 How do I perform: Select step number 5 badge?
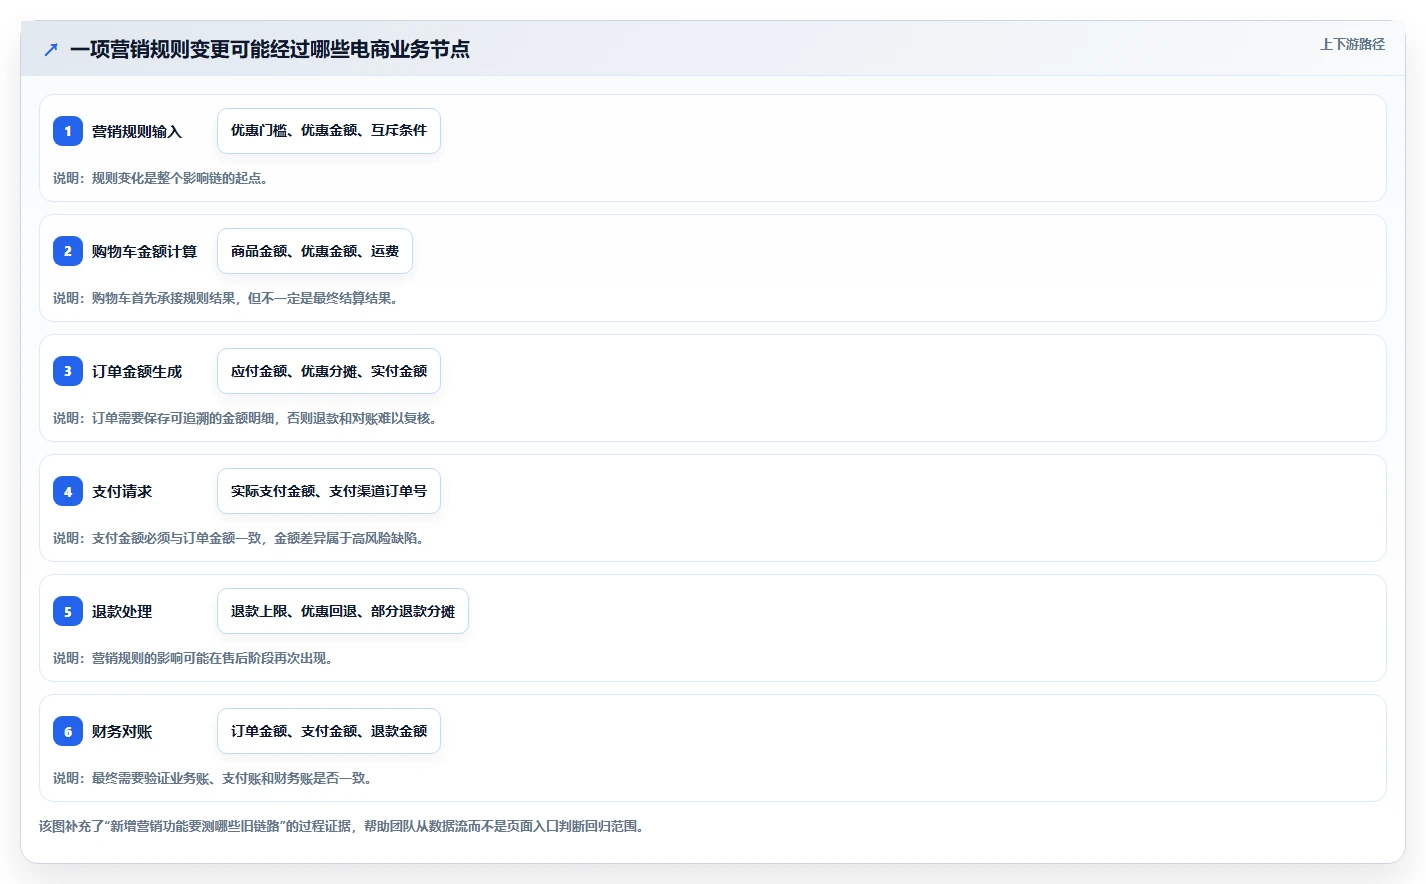68,611
